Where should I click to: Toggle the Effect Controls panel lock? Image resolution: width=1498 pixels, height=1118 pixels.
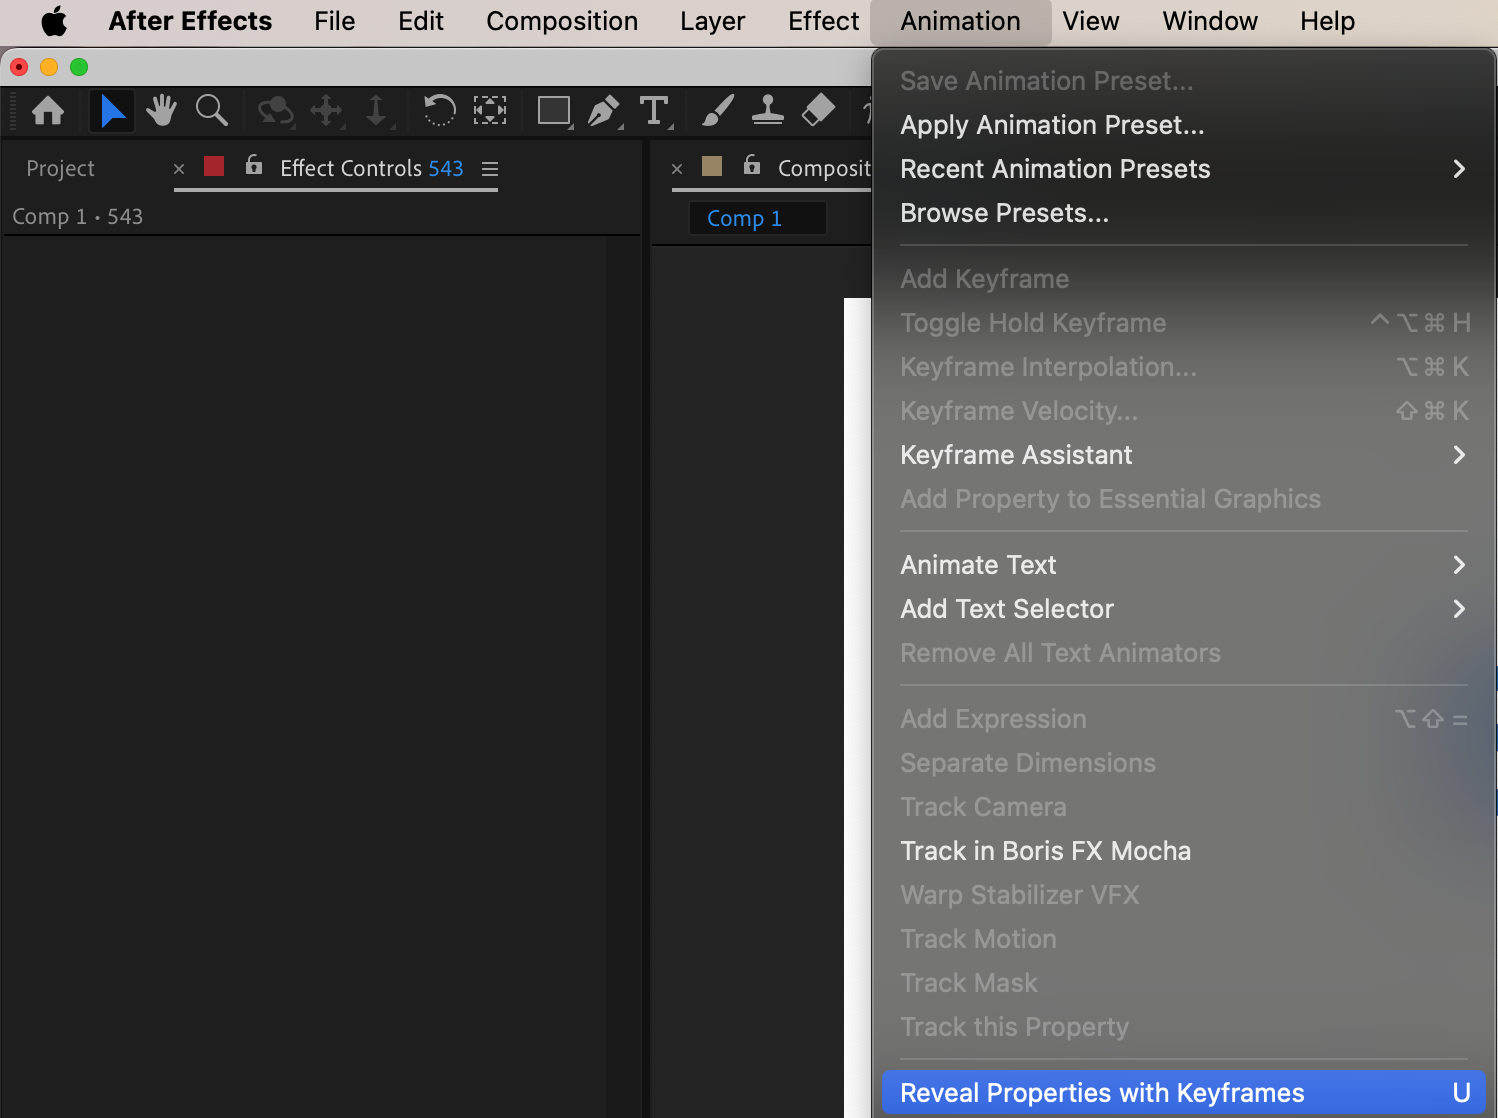pos(254,166)
